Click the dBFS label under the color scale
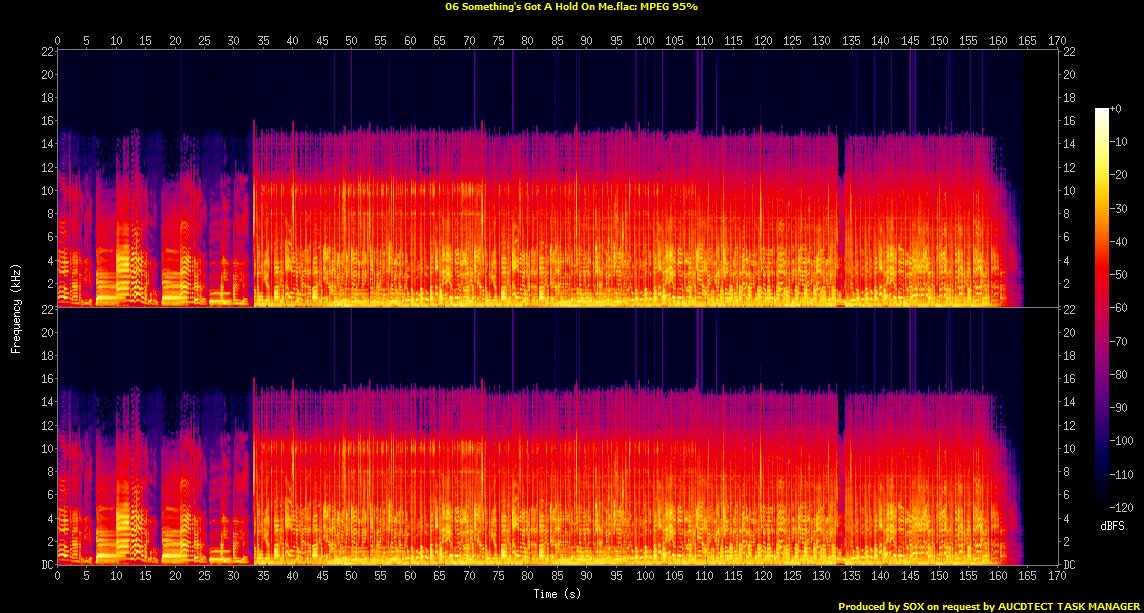The image size is (1144, 613). [1111, 523]
